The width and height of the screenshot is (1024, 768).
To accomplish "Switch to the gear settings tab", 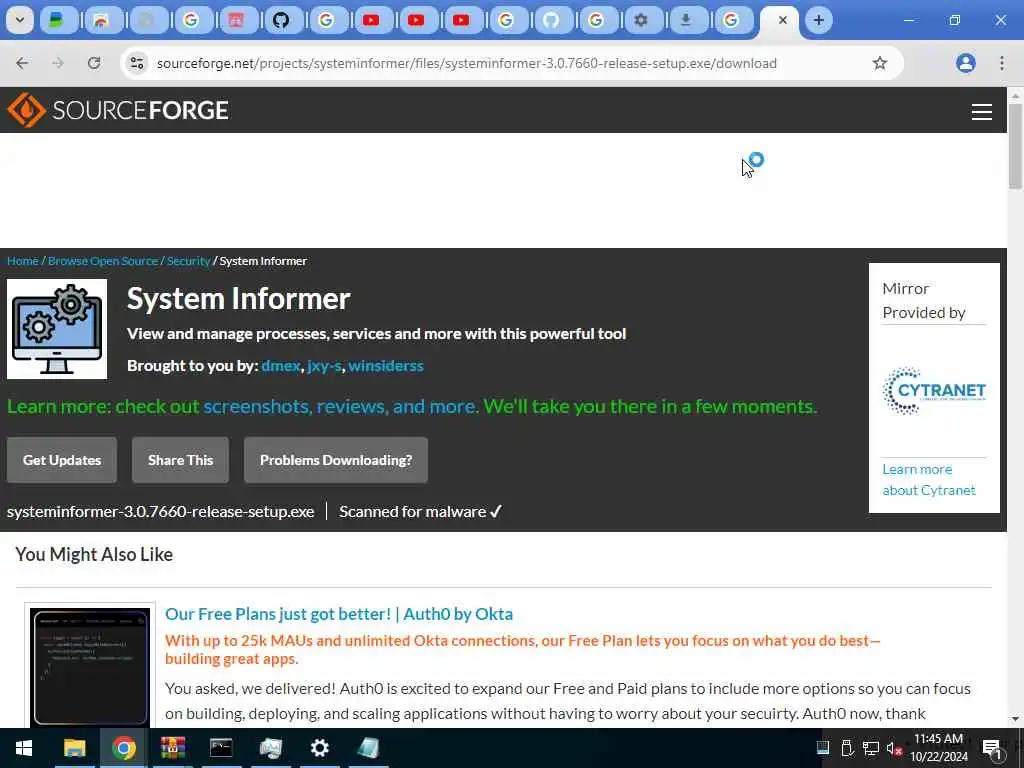I will pyautogui.click(x=641, y=20).
